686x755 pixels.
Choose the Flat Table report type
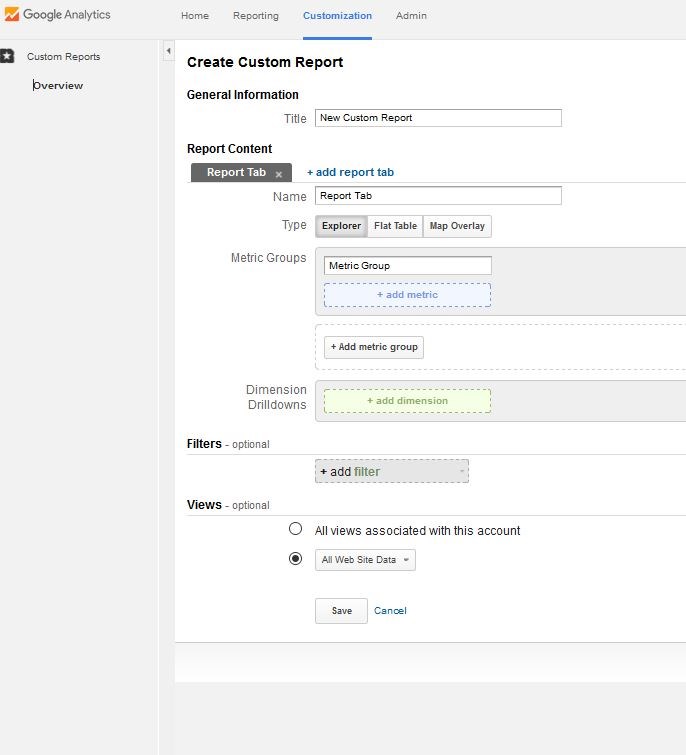[395, 226]
